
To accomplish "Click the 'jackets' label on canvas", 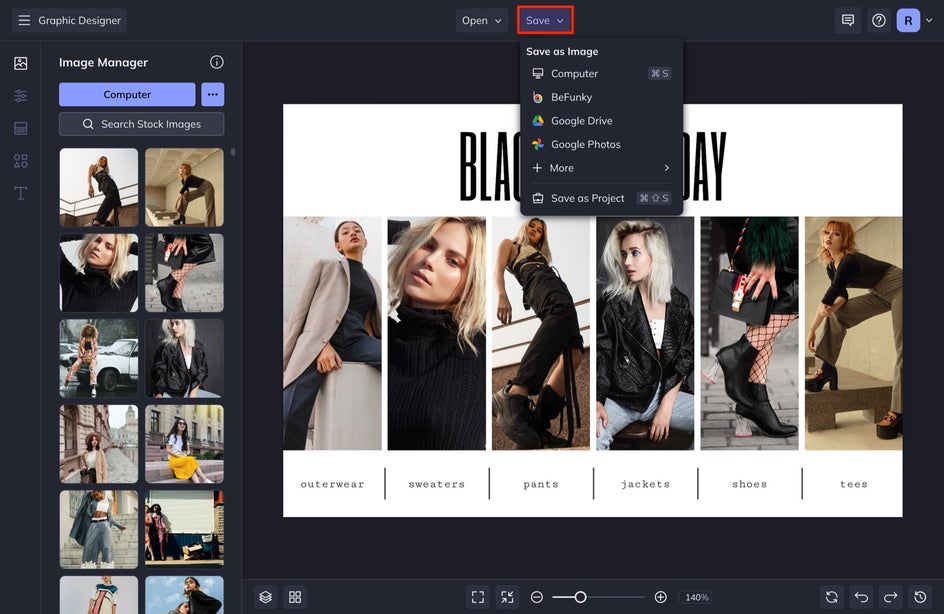I will coord(645,485).
